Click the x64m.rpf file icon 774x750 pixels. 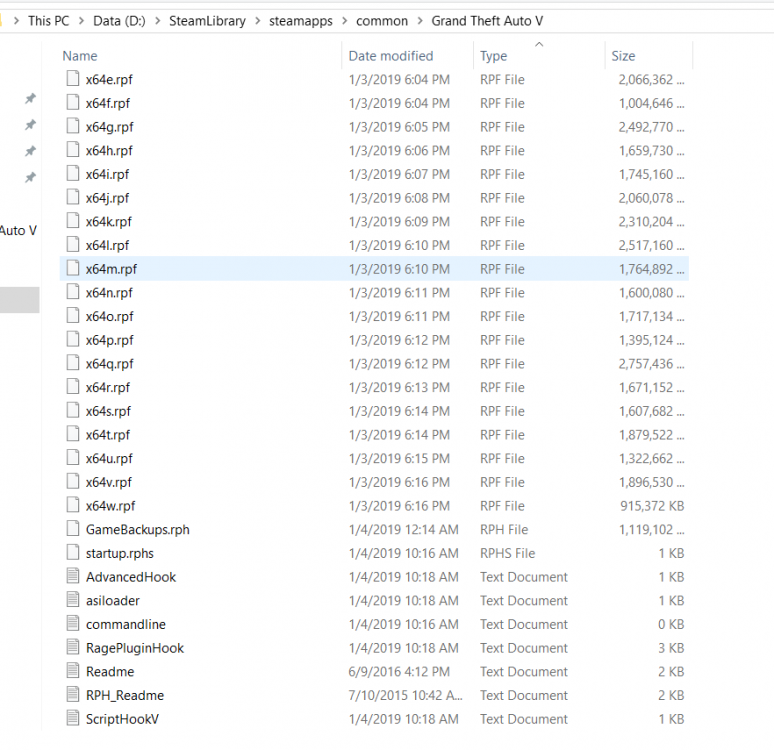click(73, 269)
